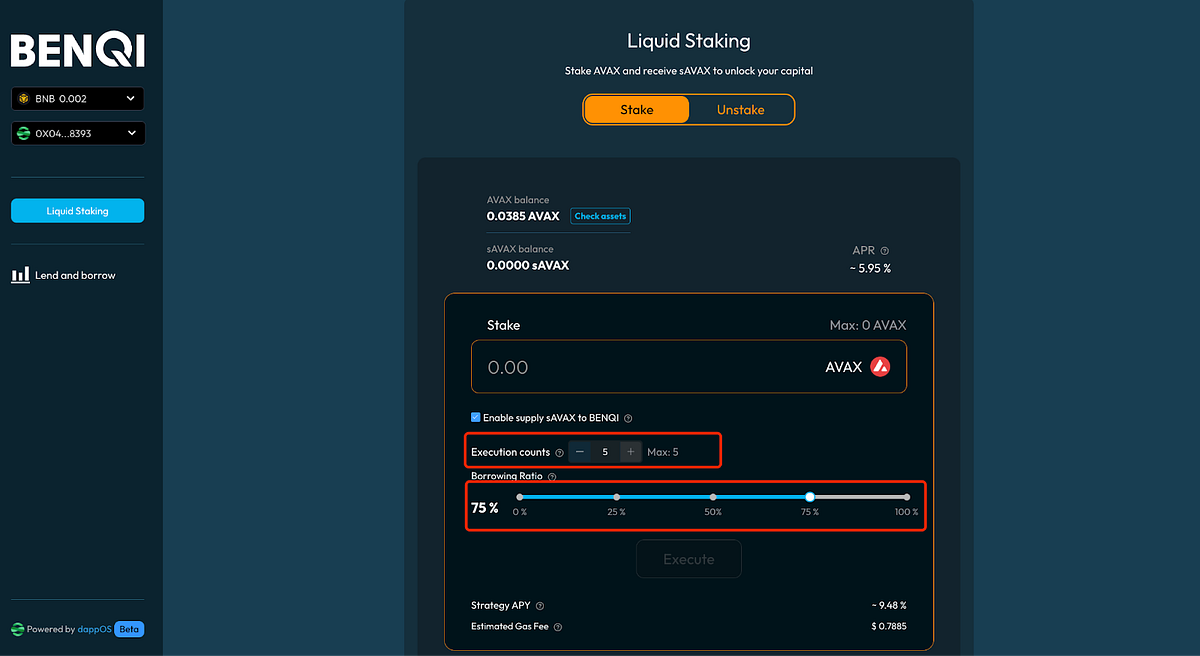Image resolution: width=1200 pixels, height=656 pixels.
Task: Click the AVAX logo in the stake input
Action: click(x=879, y=366)
